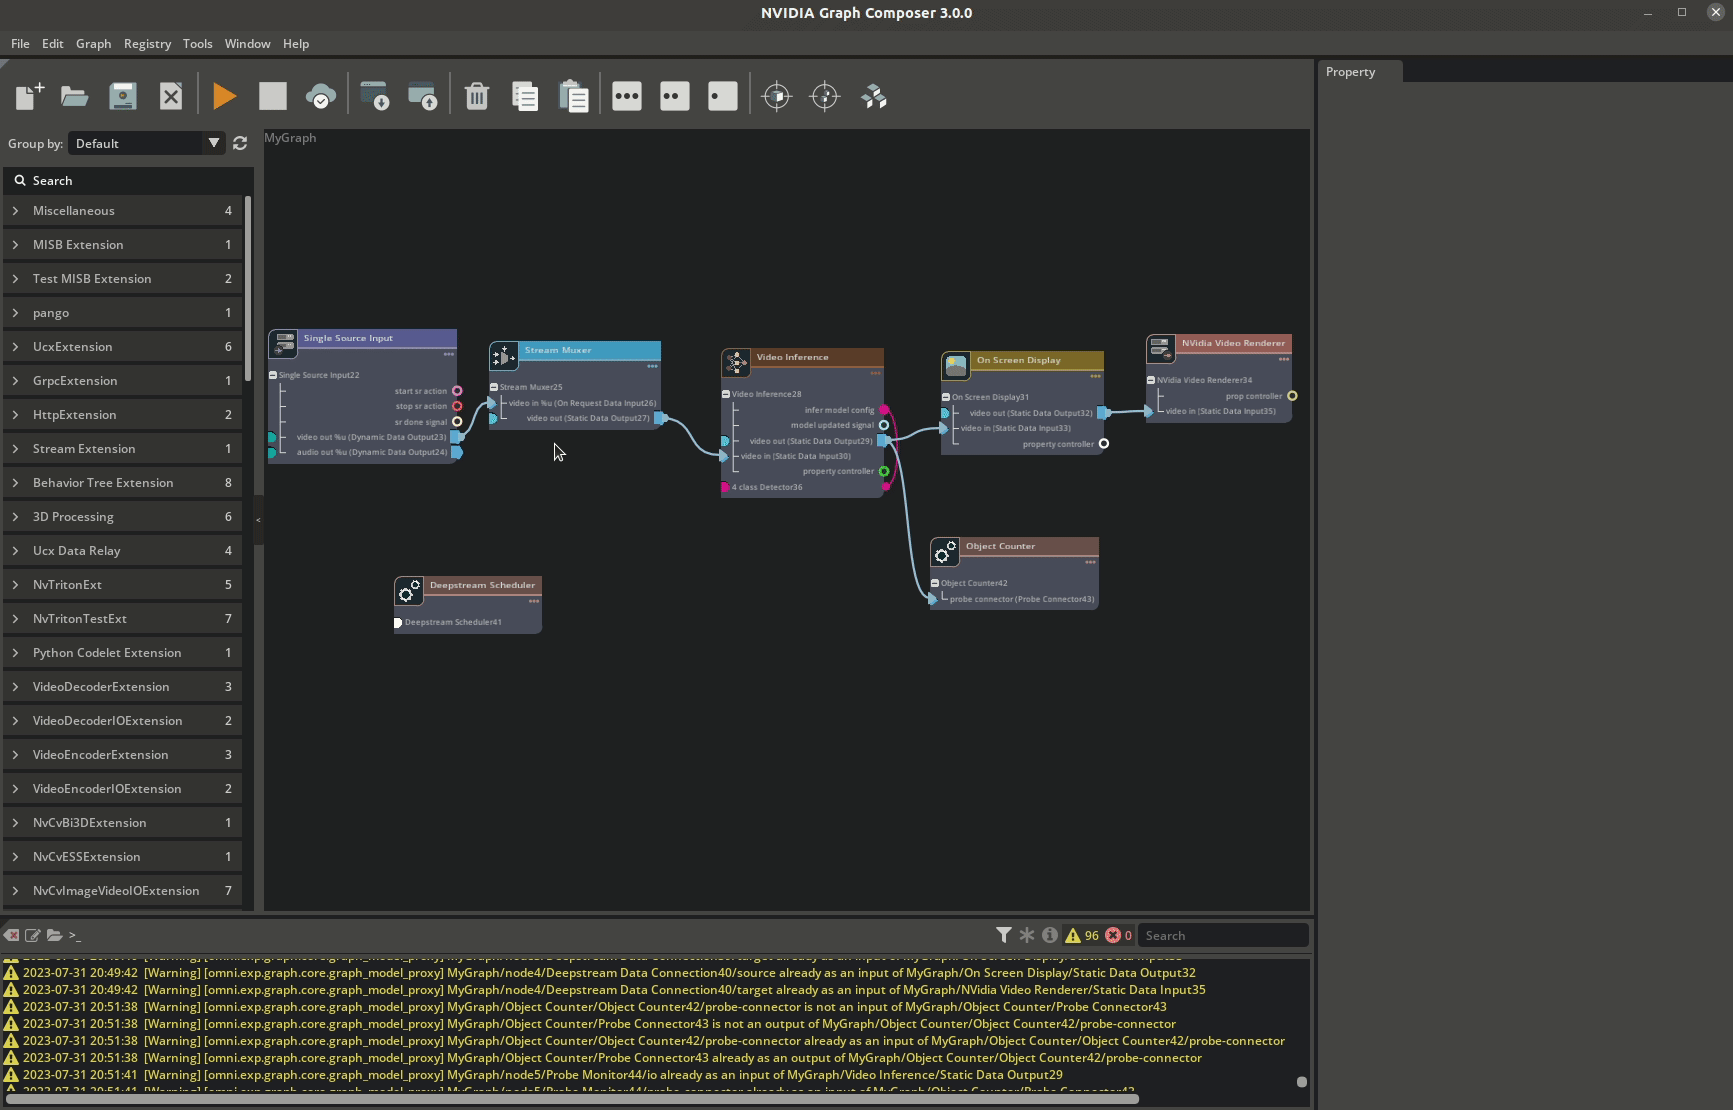Open the Graph menu
The image size is (1733, 1110).
[93, 44]
